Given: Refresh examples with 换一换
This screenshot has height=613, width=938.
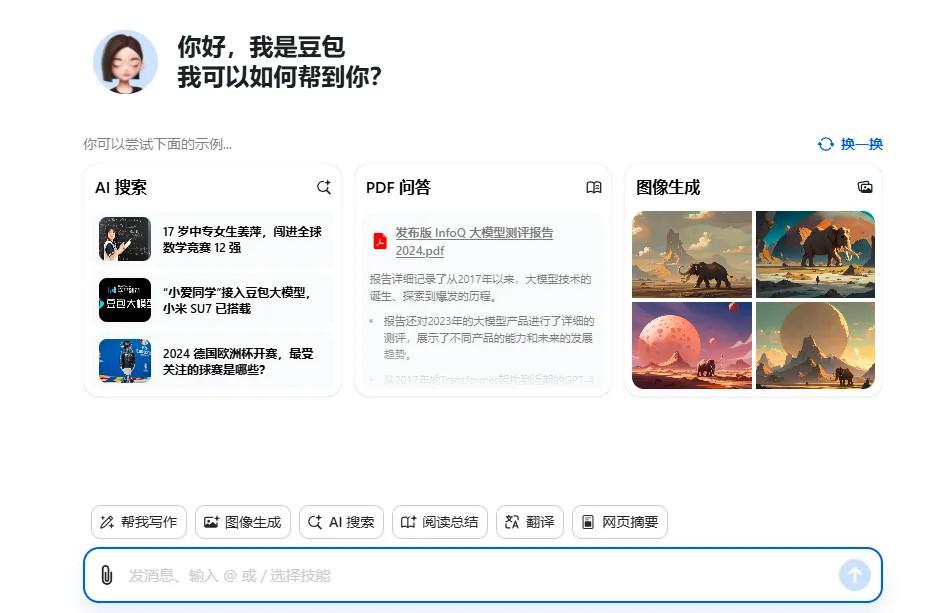Looking at the screenshot, I should tap(850, 144).
